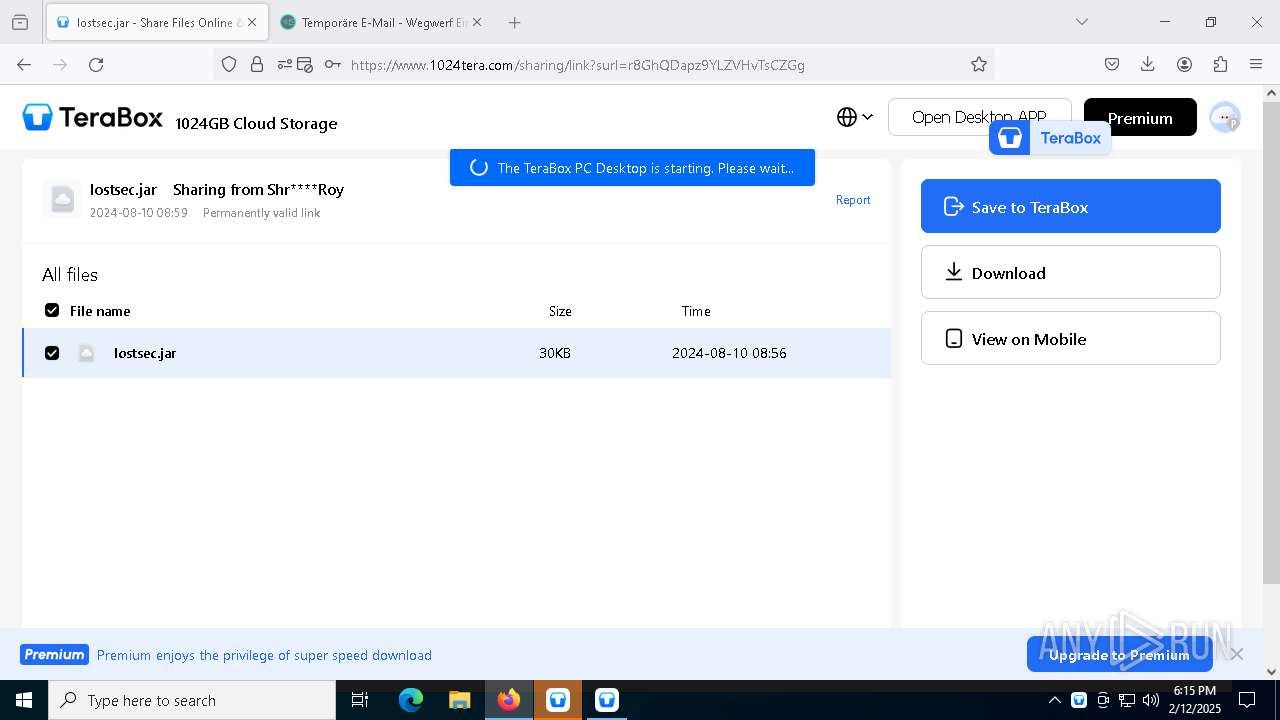Open the Premium button
1280x720 pixels.
[1140, 117]
